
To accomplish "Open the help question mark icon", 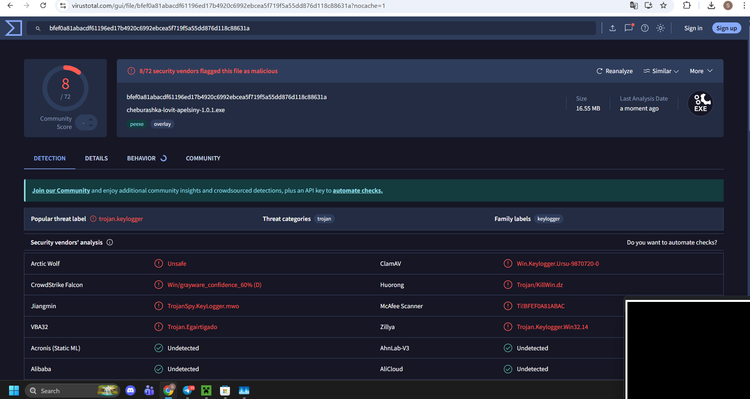I will pyautogui.click(x=645, y=28).
